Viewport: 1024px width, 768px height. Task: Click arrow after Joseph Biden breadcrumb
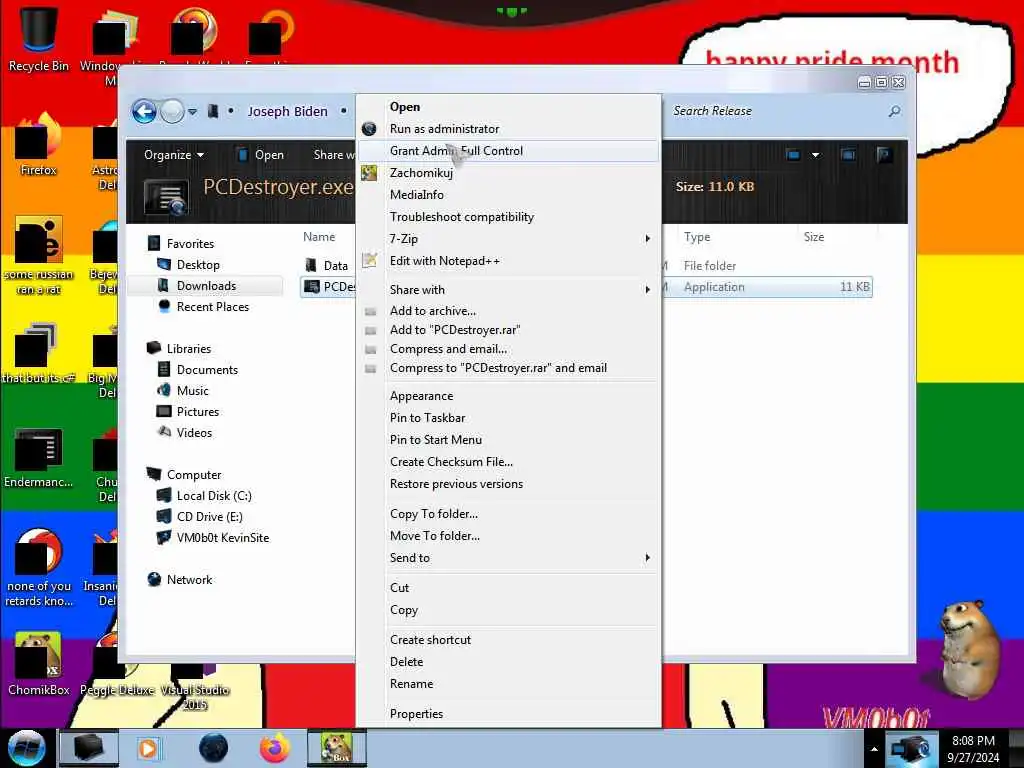click(x=344, y=112)
